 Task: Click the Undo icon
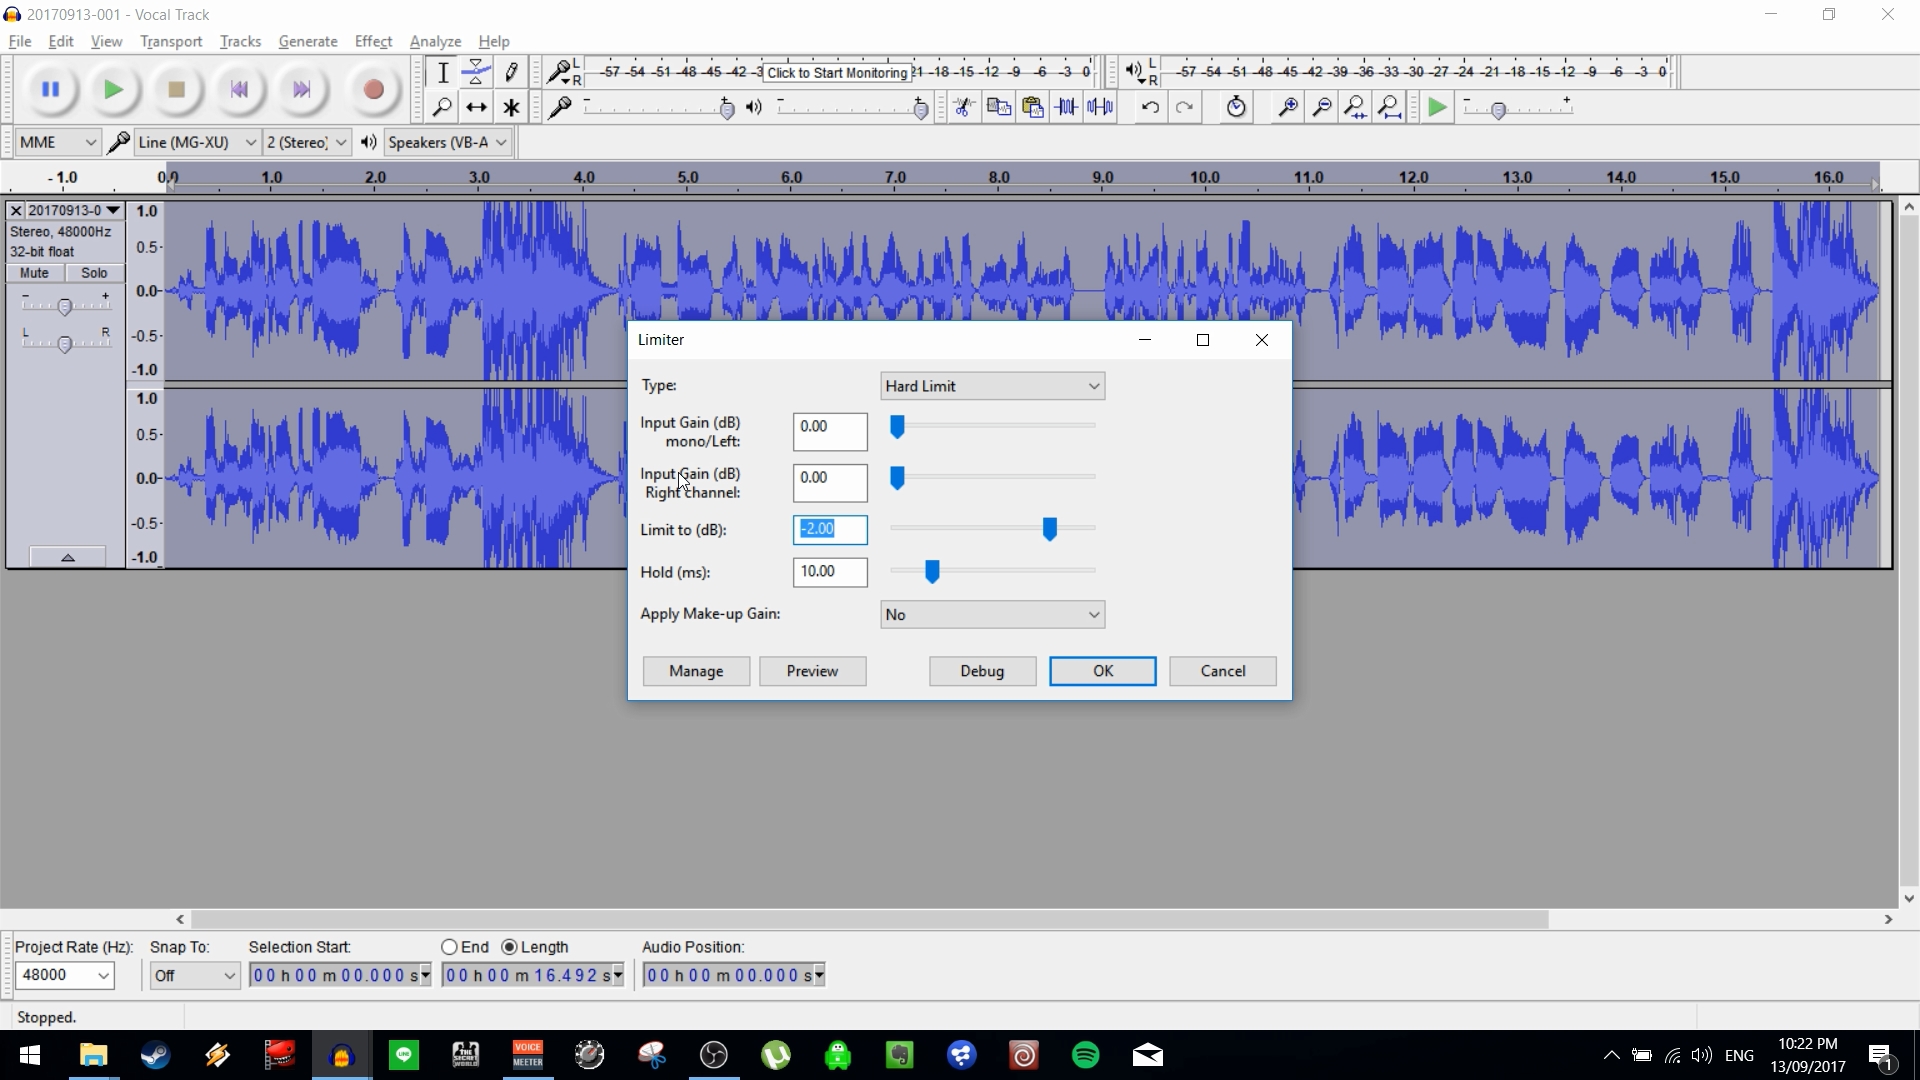1151,107
